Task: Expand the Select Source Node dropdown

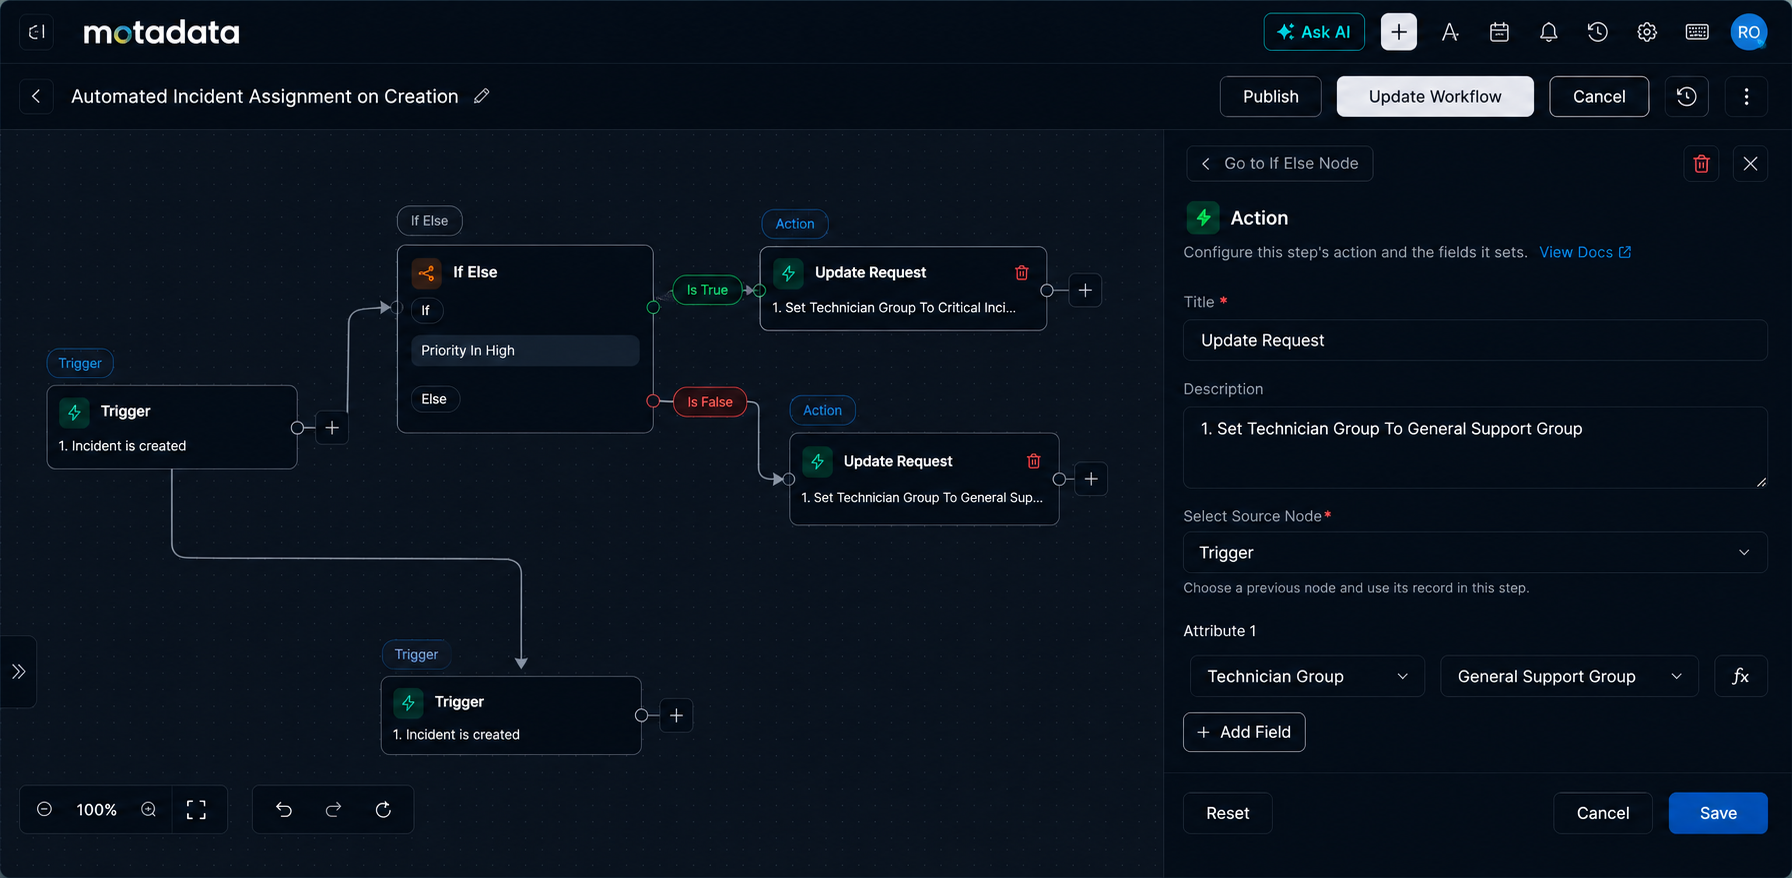Action: pyautogui.click(x=1475, y=552)
